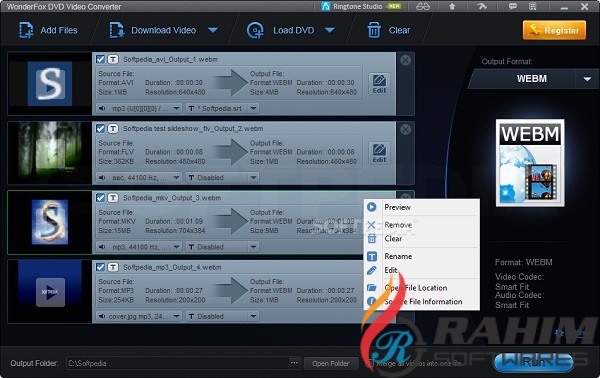Select the blue S thumbnail of avi file

[50, 83]
